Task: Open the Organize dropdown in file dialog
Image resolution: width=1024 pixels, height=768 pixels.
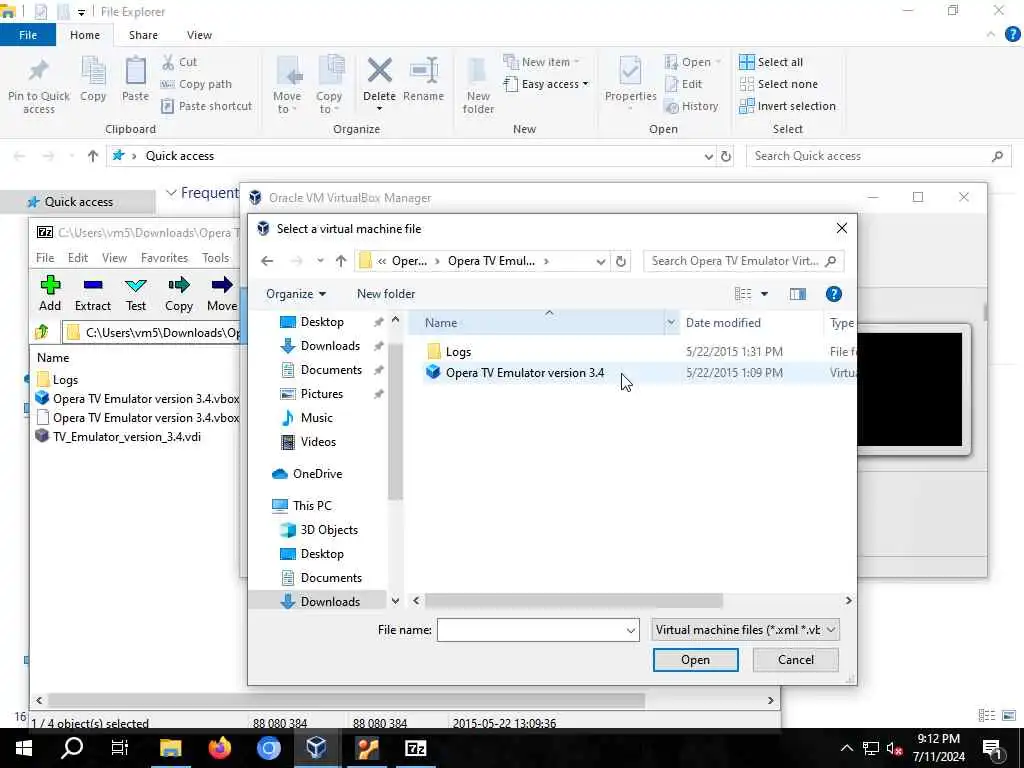Action: pyautogui.click(x=295, y=294)
